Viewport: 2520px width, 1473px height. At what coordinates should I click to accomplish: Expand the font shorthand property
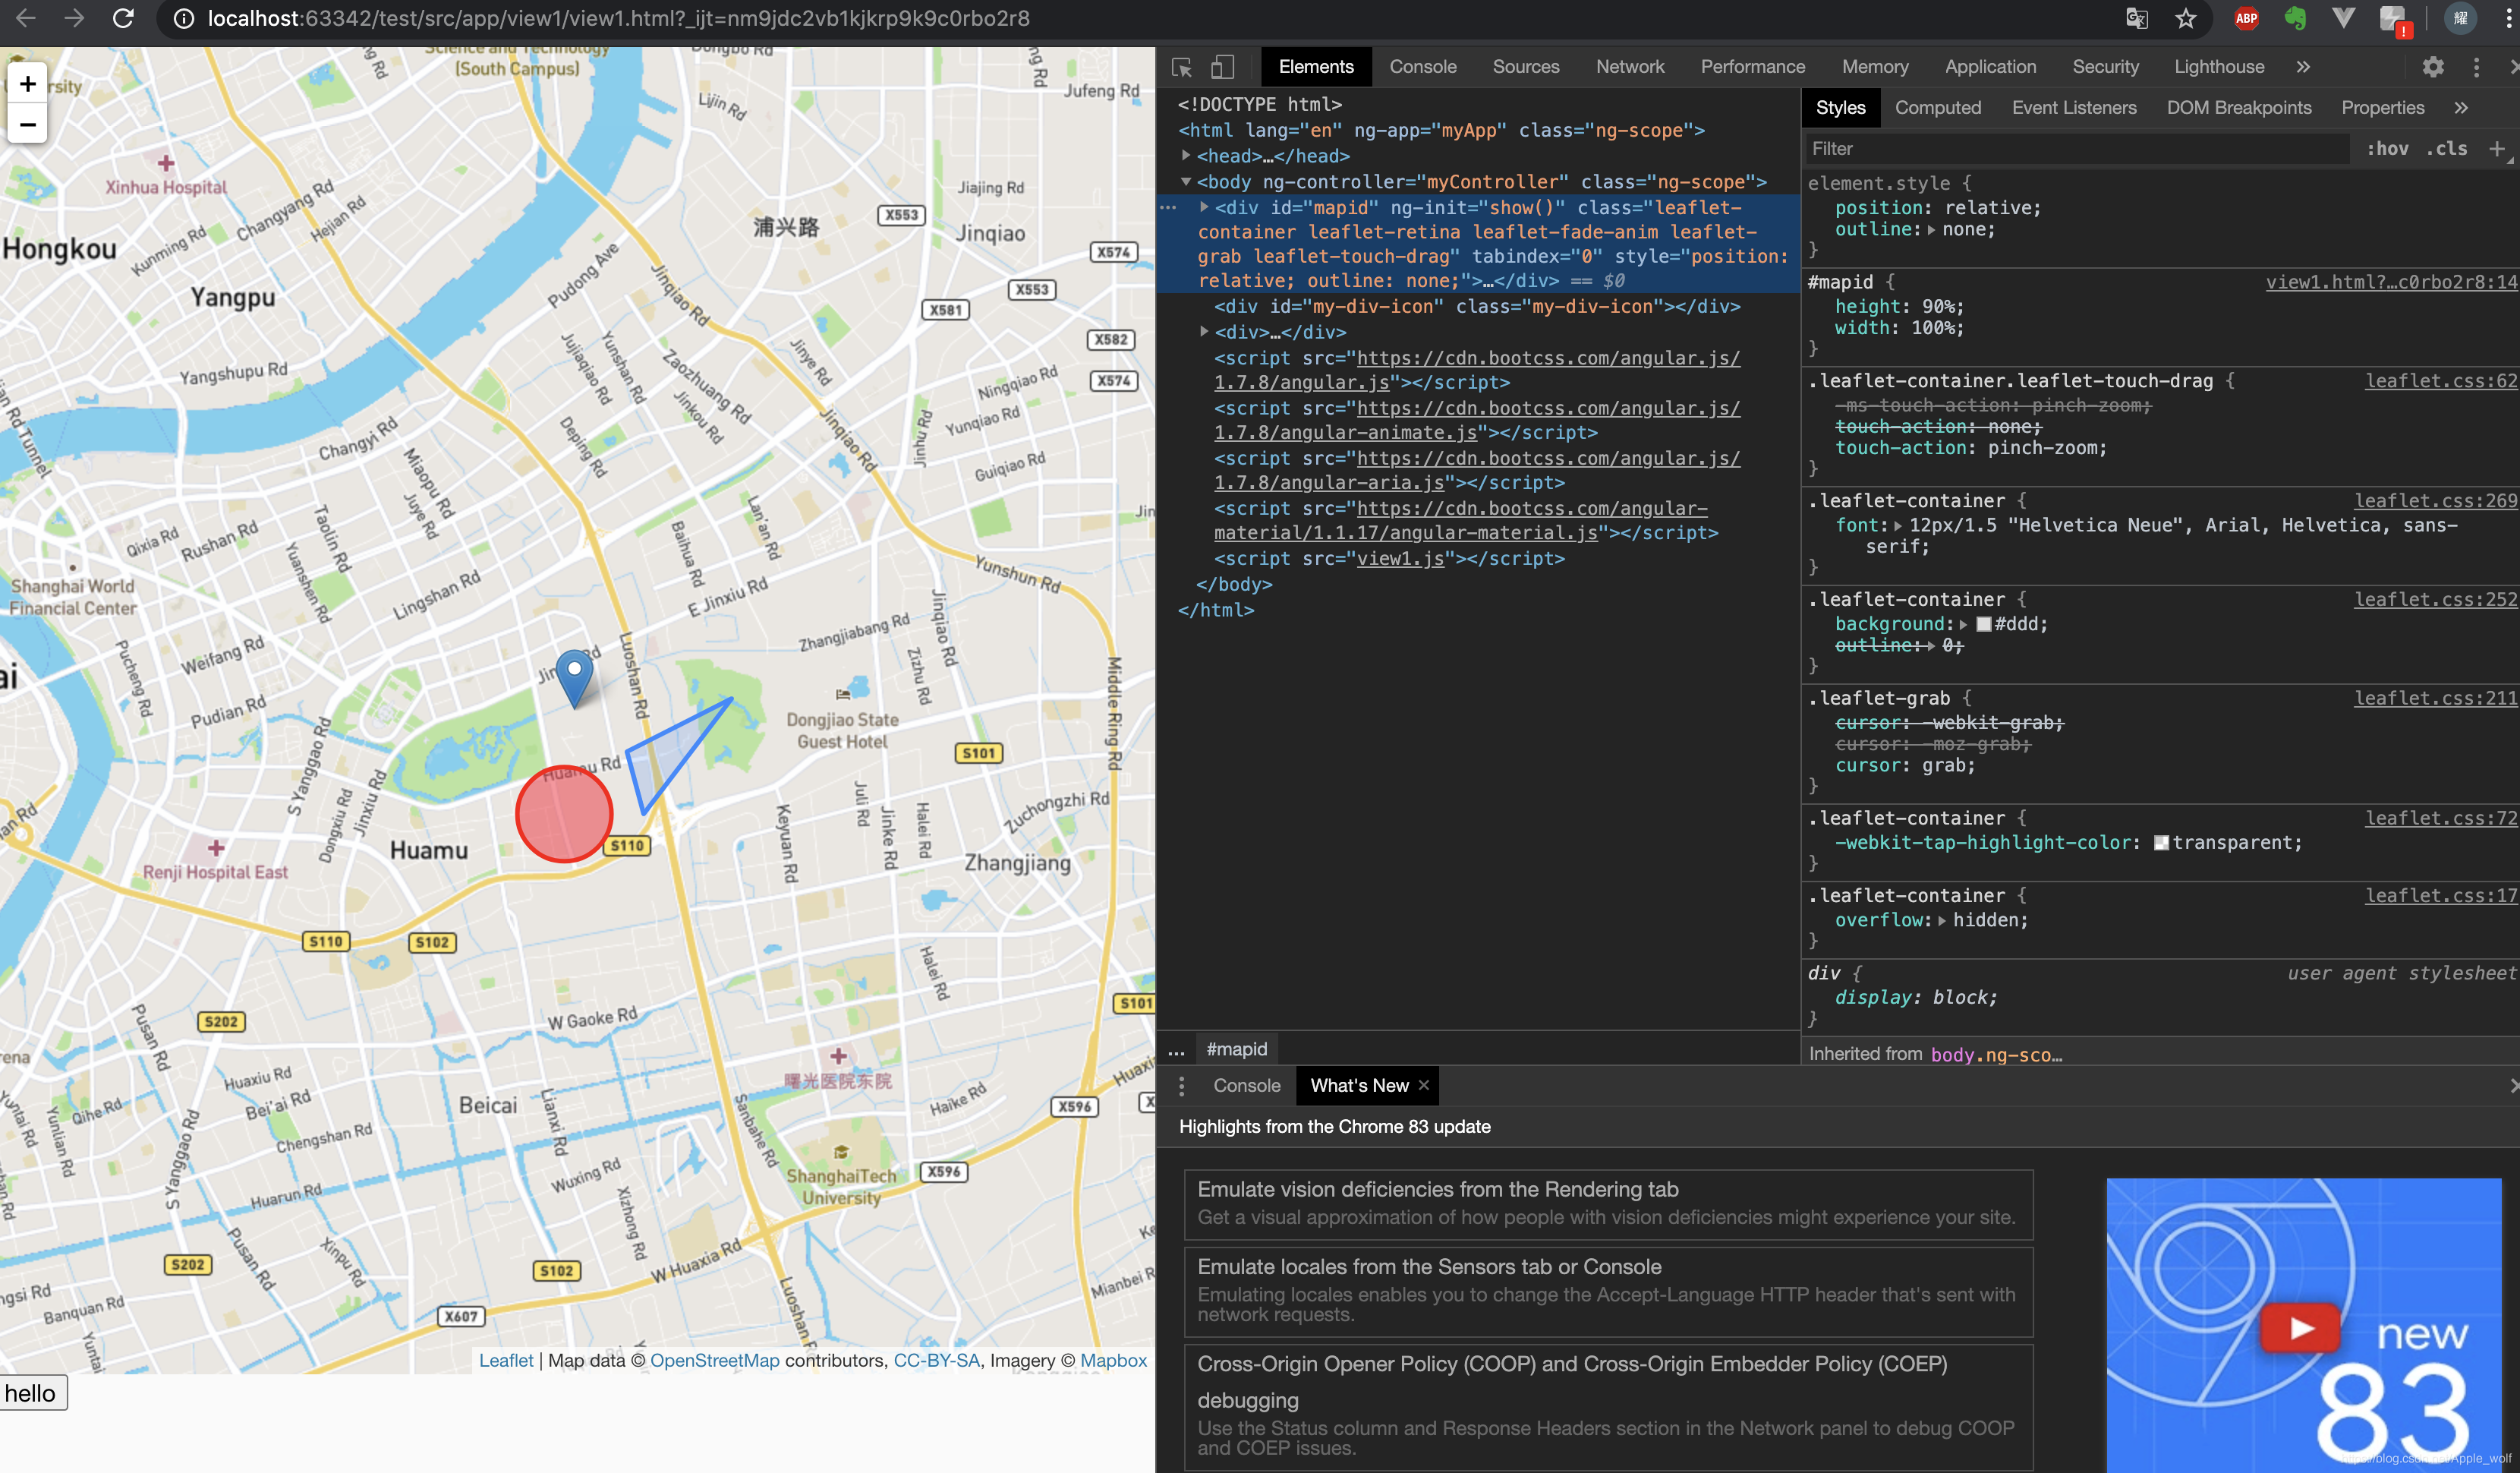pos(1898,526)
